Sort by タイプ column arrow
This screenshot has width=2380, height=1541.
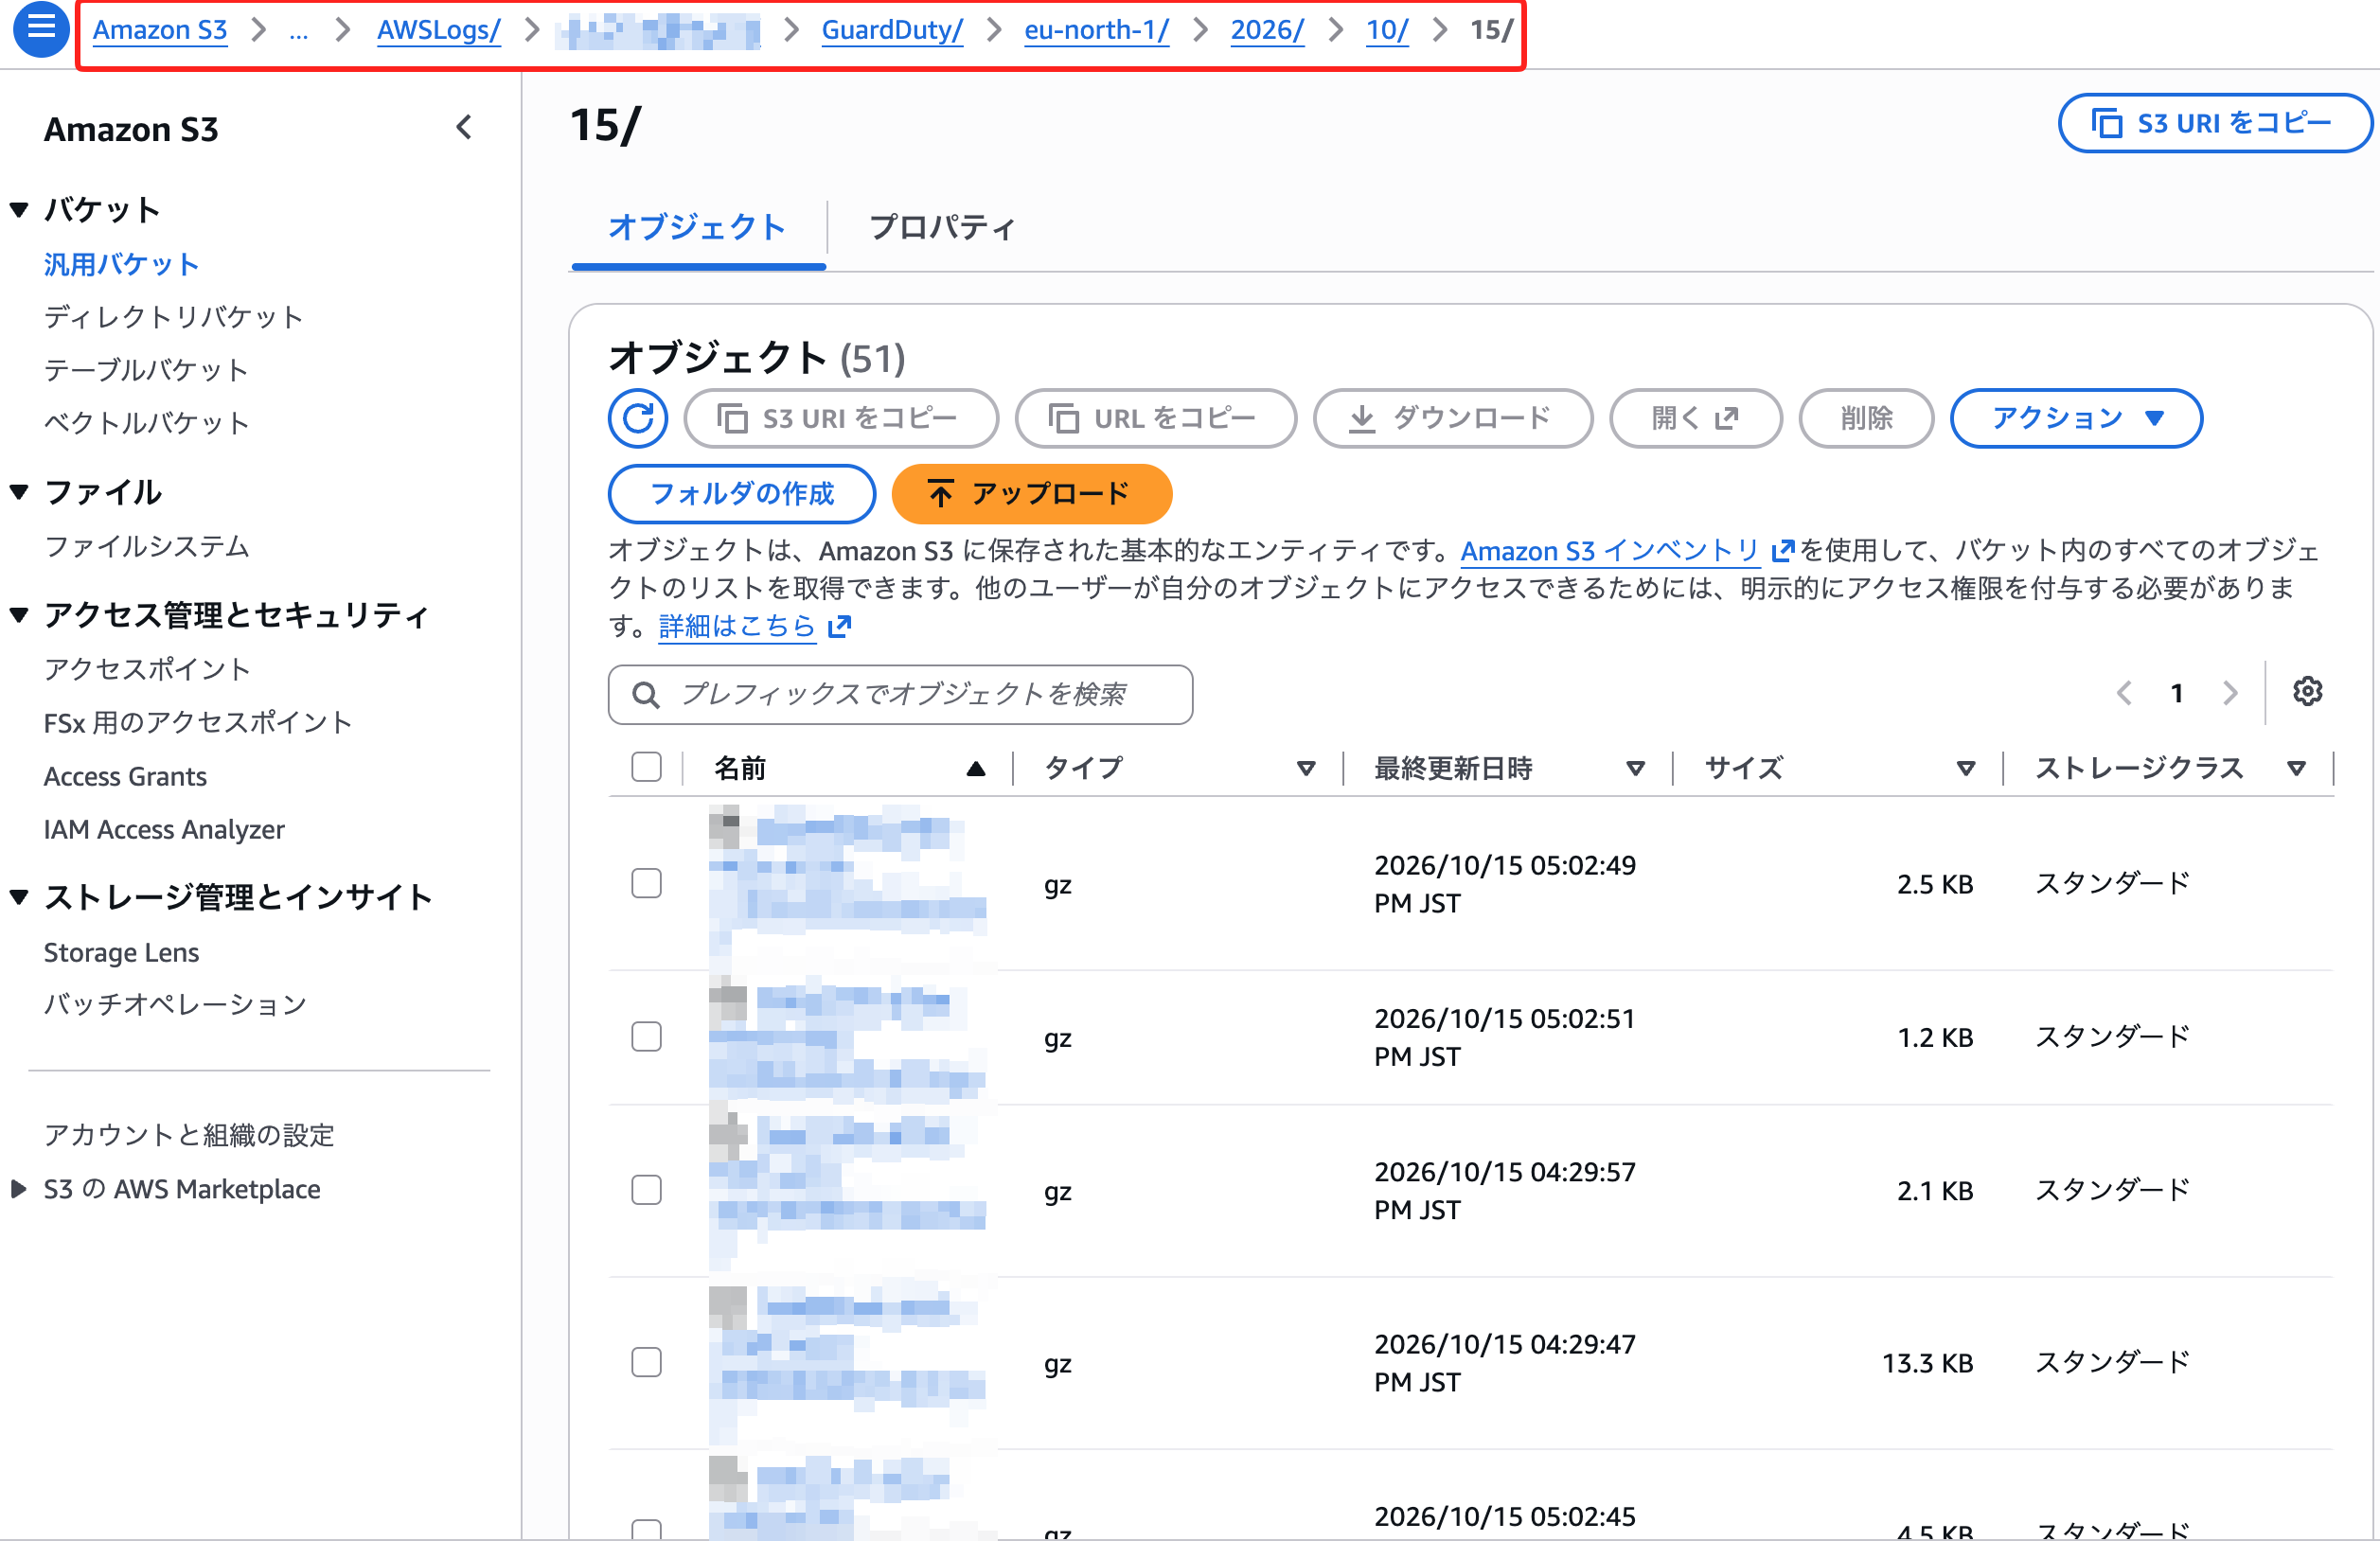(1306, 769)
